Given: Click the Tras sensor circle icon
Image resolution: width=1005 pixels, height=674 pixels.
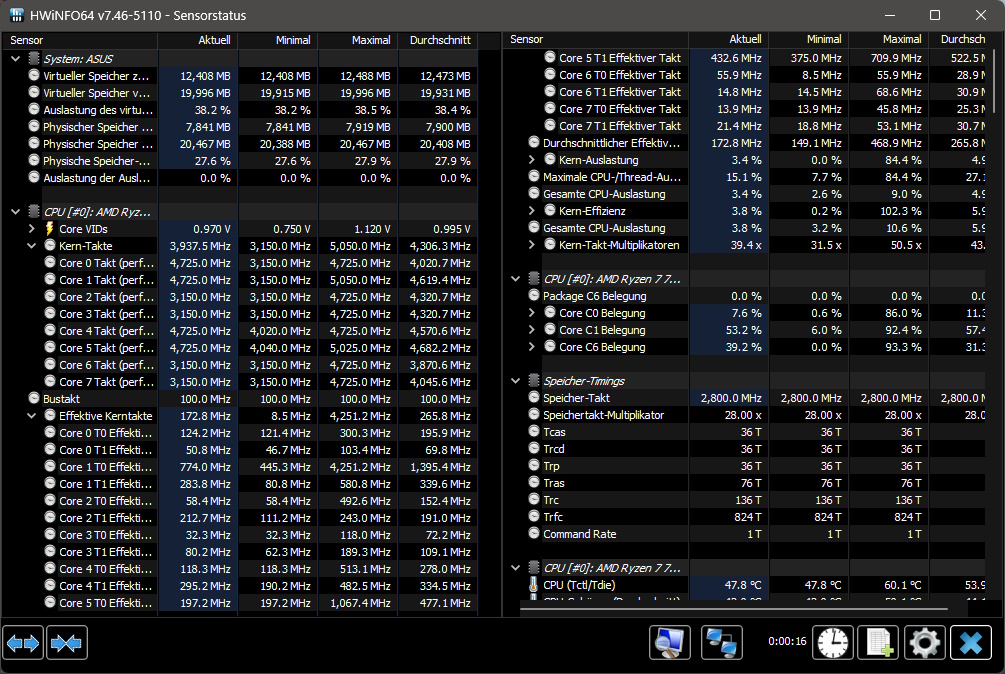Looking at the screenshot, I should tap(534, 482).
